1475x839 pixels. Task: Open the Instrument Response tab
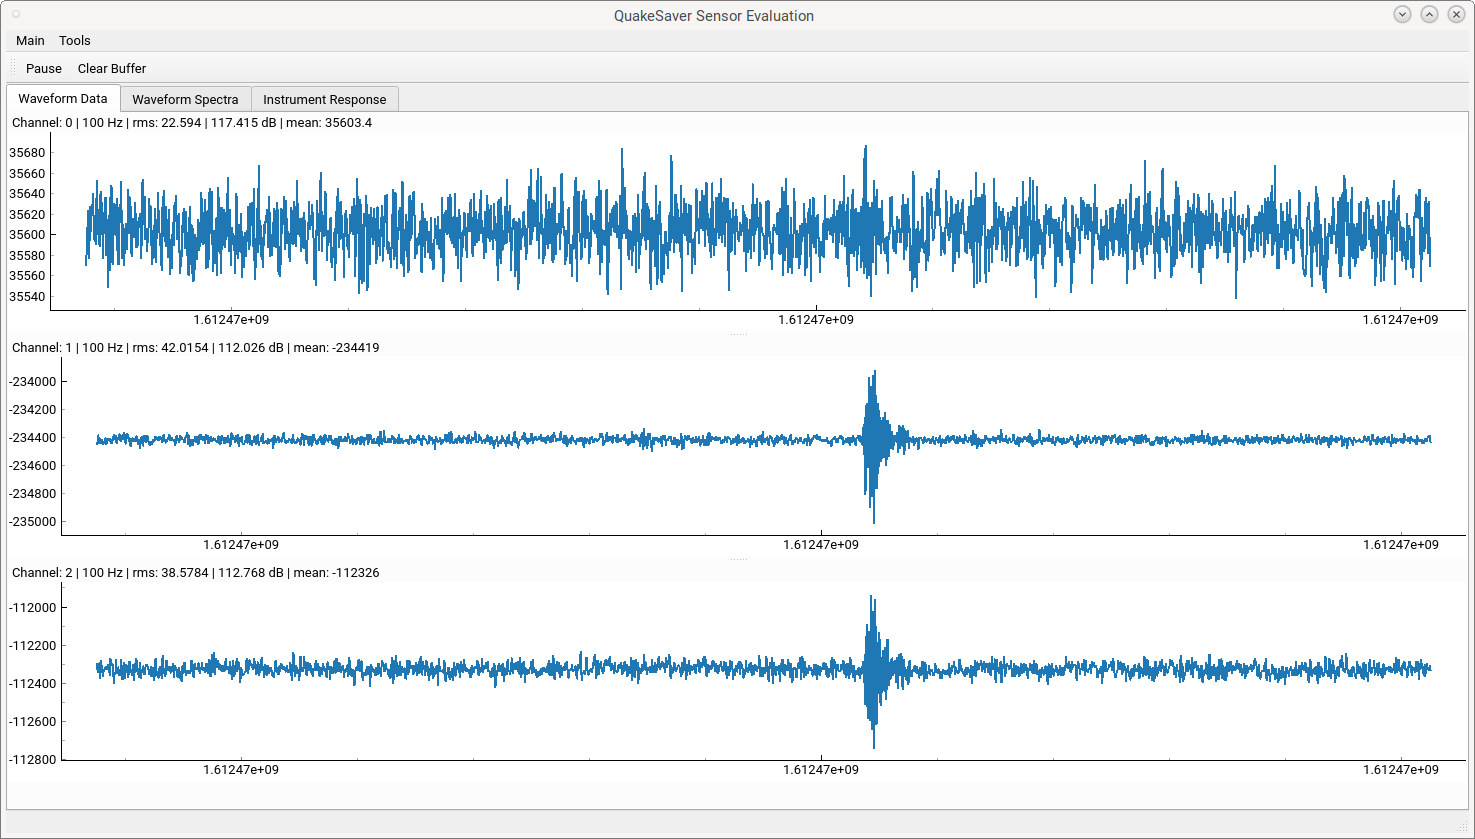coord(324,100)
